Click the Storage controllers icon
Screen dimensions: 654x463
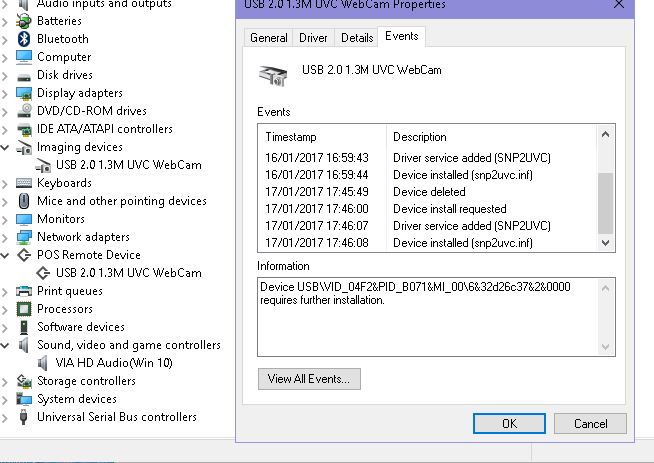pyautogui.click(x=24, y=381)
